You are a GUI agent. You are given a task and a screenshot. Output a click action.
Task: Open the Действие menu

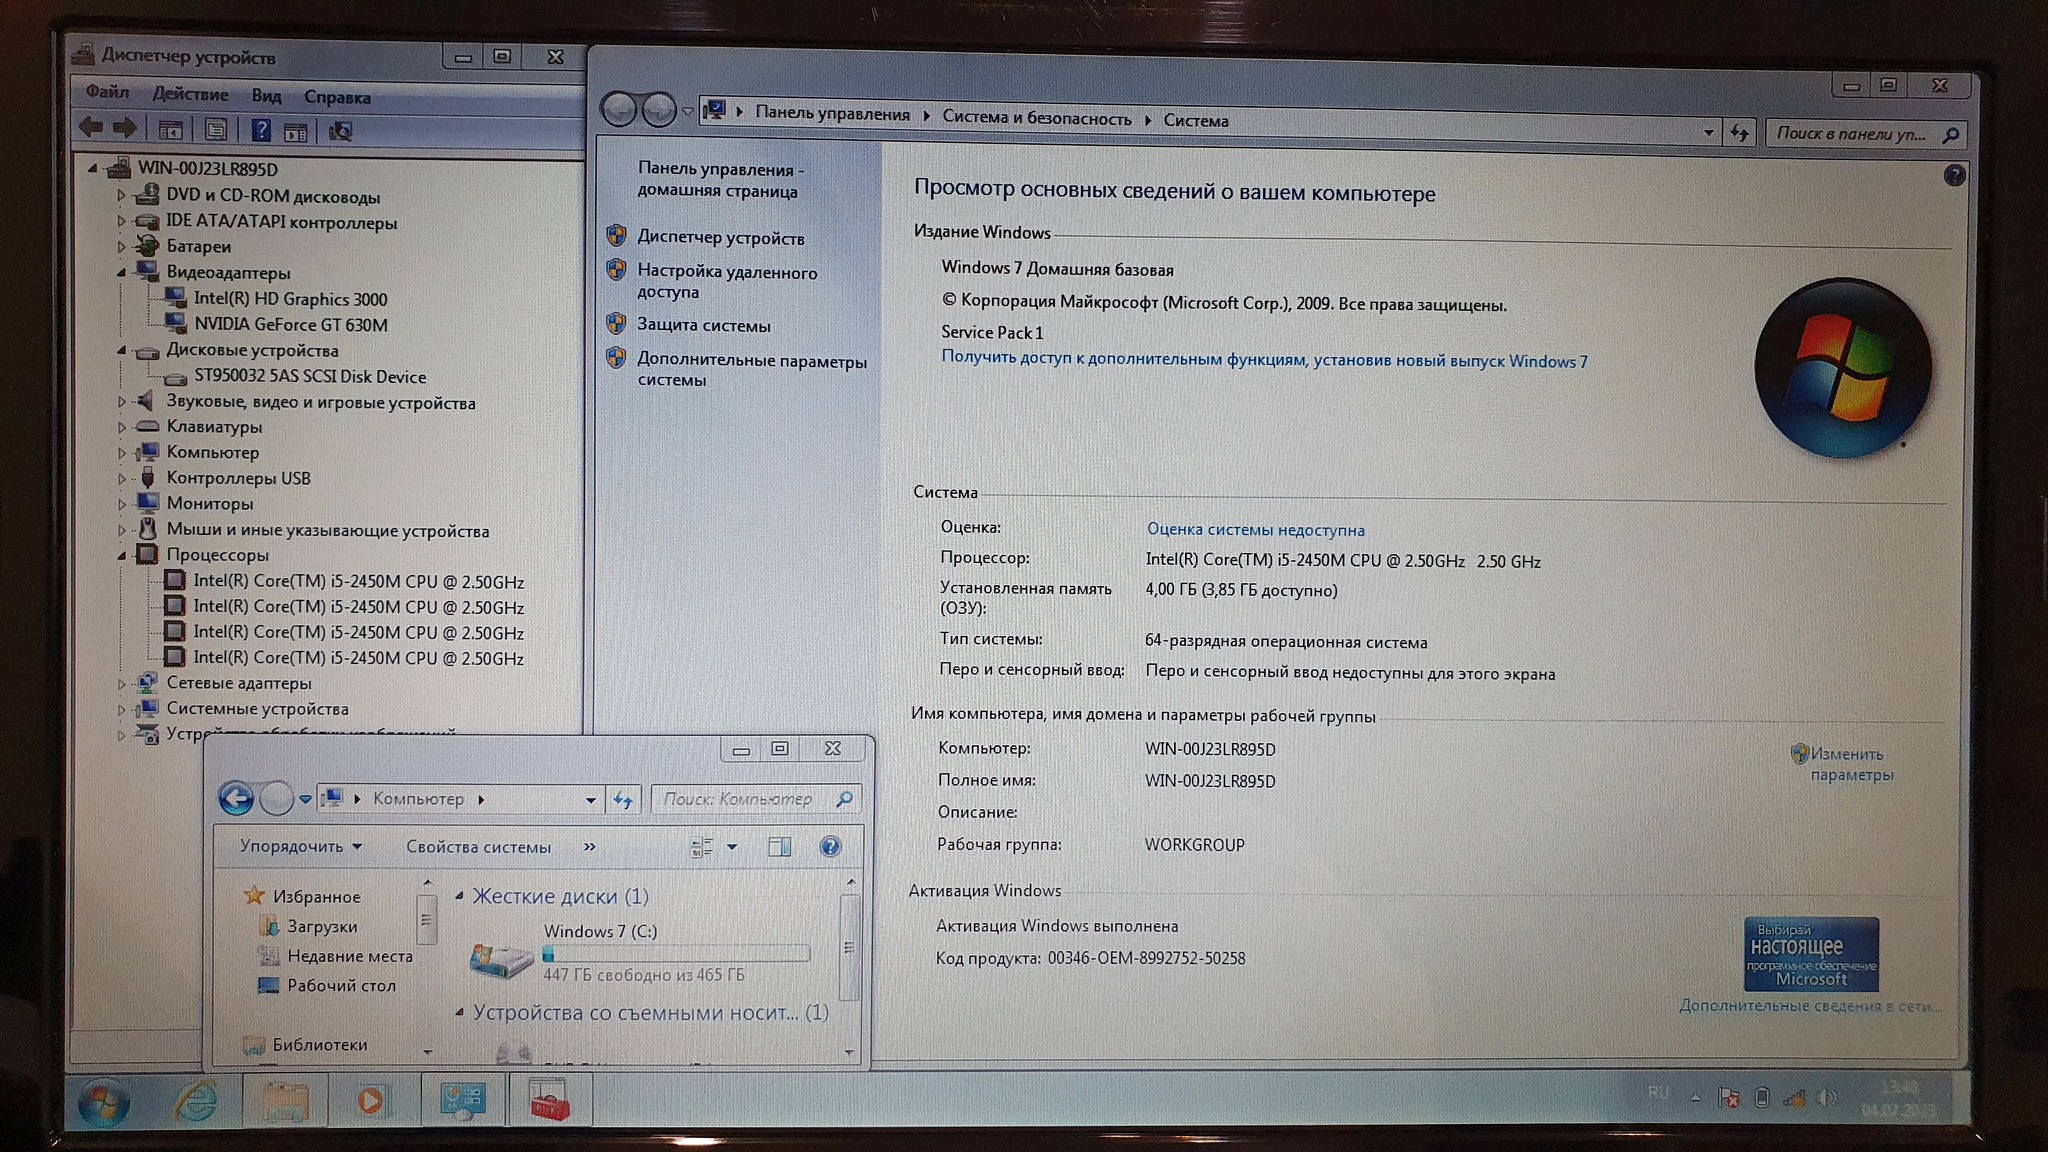point(190,95)
